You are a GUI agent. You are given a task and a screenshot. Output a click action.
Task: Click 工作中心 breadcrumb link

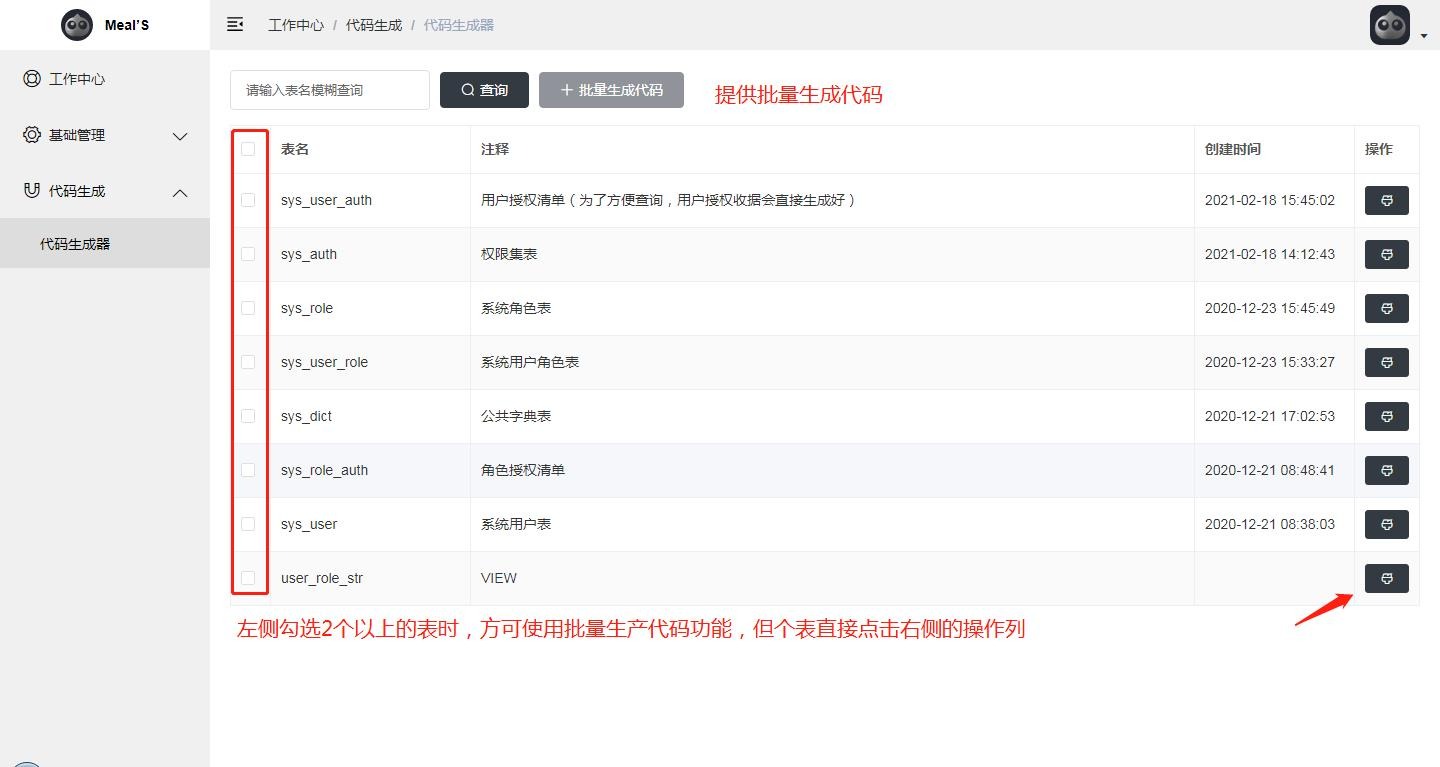tap(295, 25)
